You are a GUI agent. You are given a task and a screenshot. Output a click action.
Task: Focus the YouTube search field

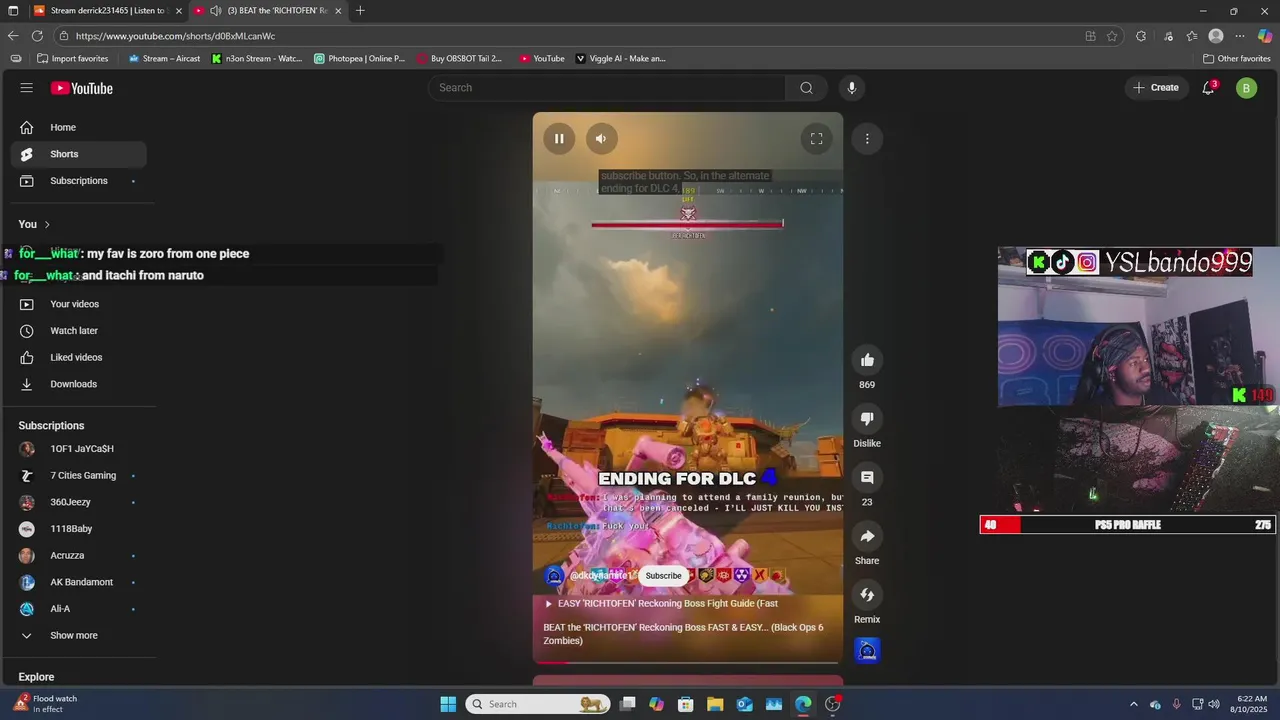(x=610, y=88)
